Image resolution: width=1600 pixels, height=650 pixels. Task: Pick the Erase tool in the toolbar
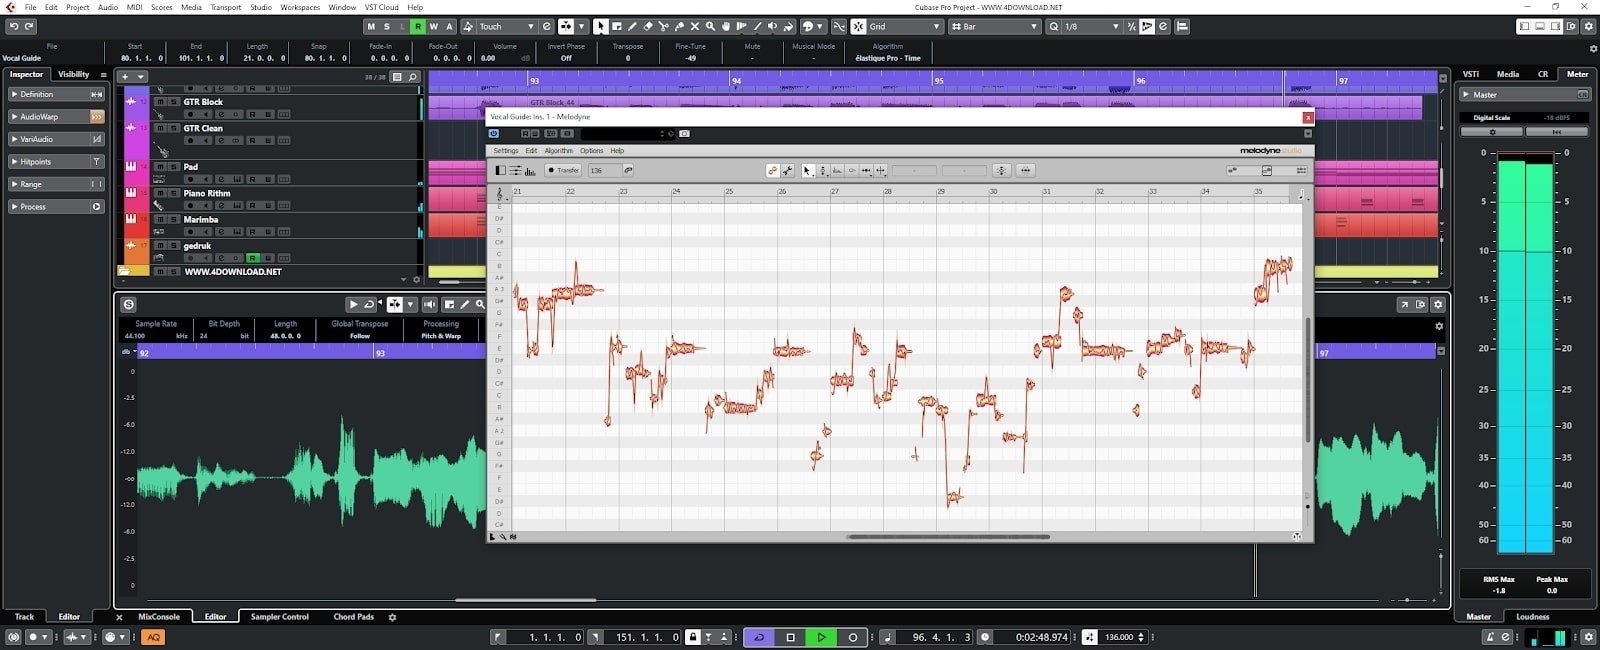[647, 26]
